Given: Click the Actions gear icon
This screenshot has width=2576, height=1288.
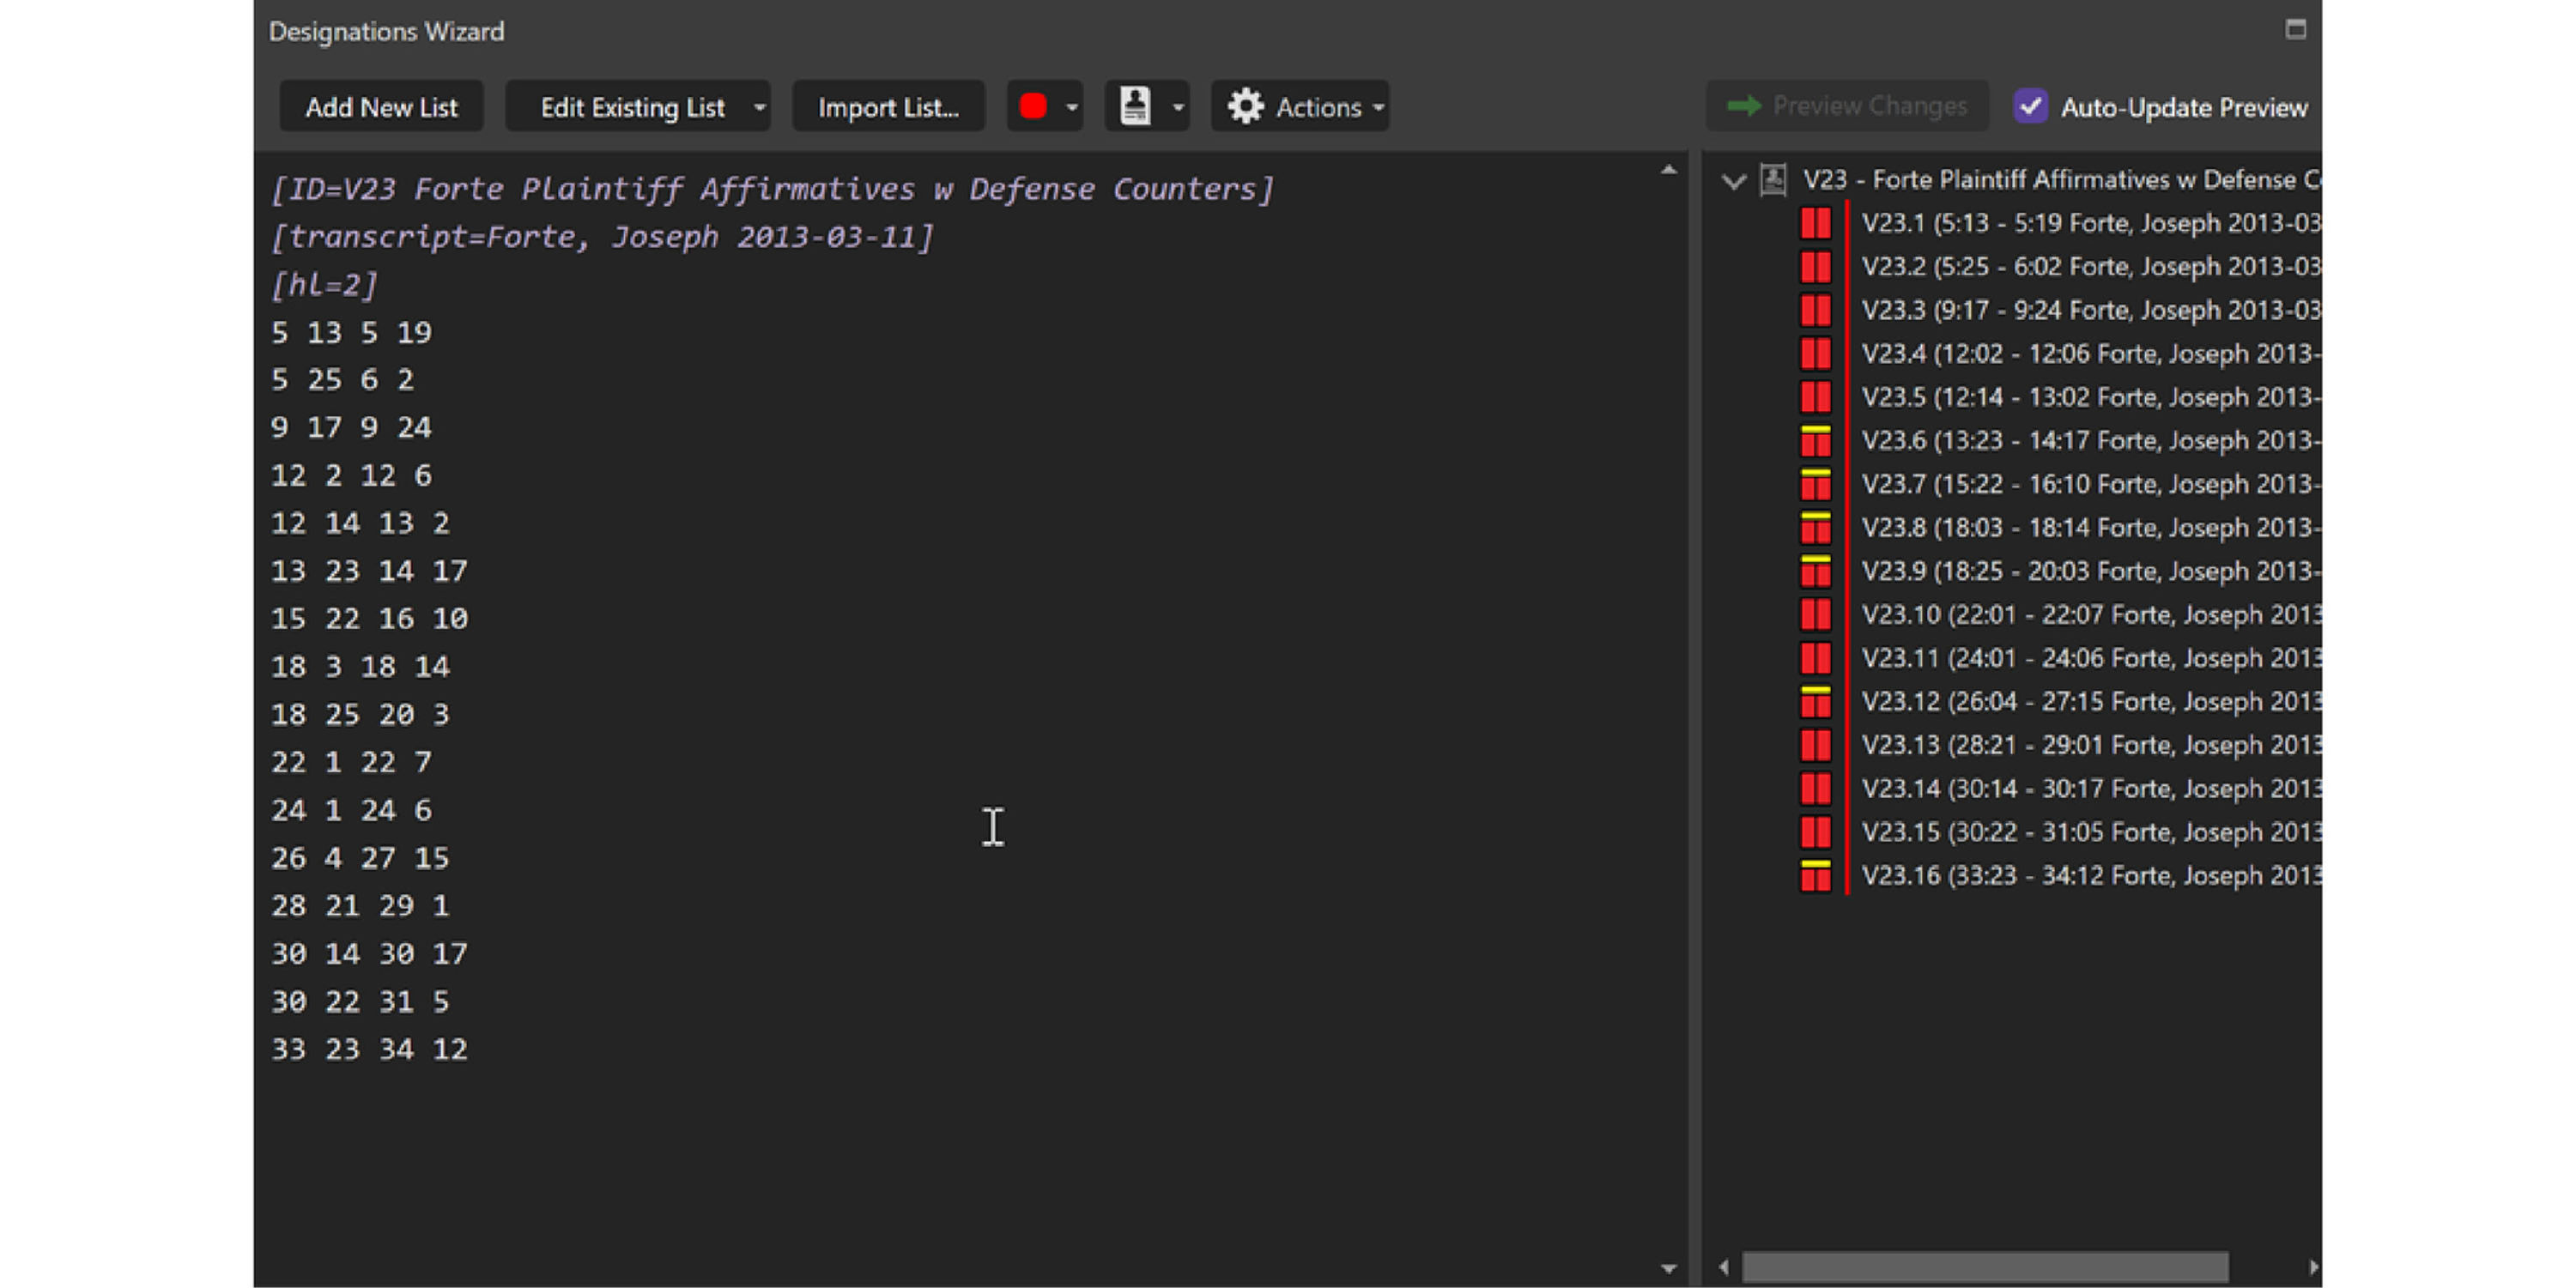Looking at the screenshot, I should (1245, 106).
